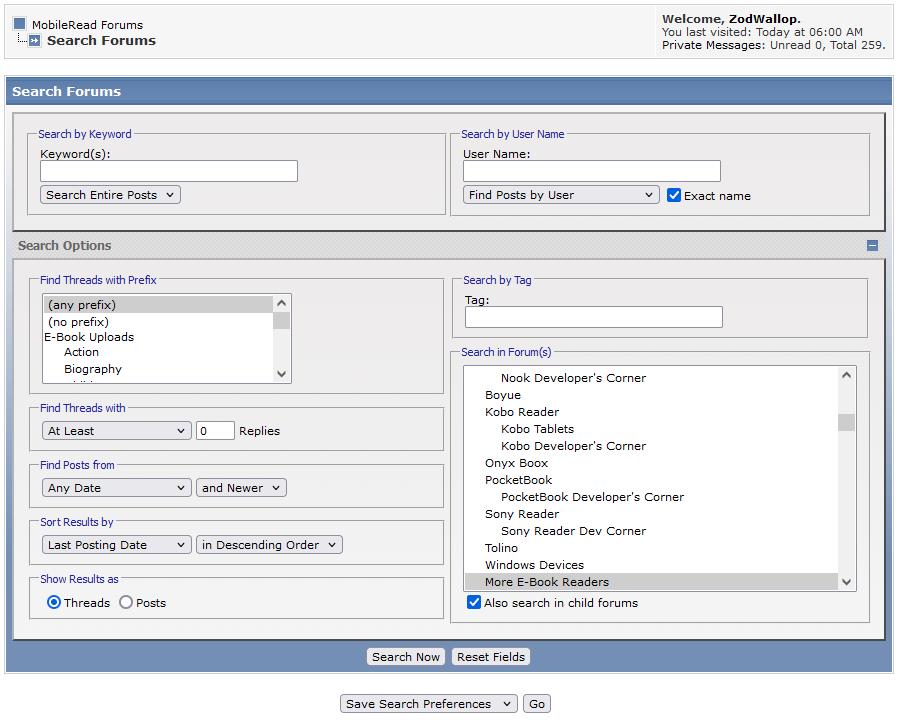Viewport: 898px width, 720px height.
Task: Toggle the Exact name checkbox
Action: point(674,195)
